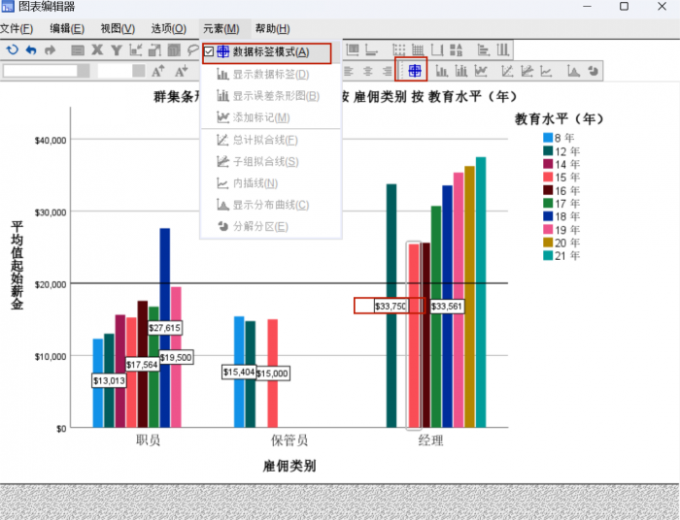Viewport: 680px width, 520px height.
Task: Open the 选项(O) menu
Action: click(x=169, y=29)
